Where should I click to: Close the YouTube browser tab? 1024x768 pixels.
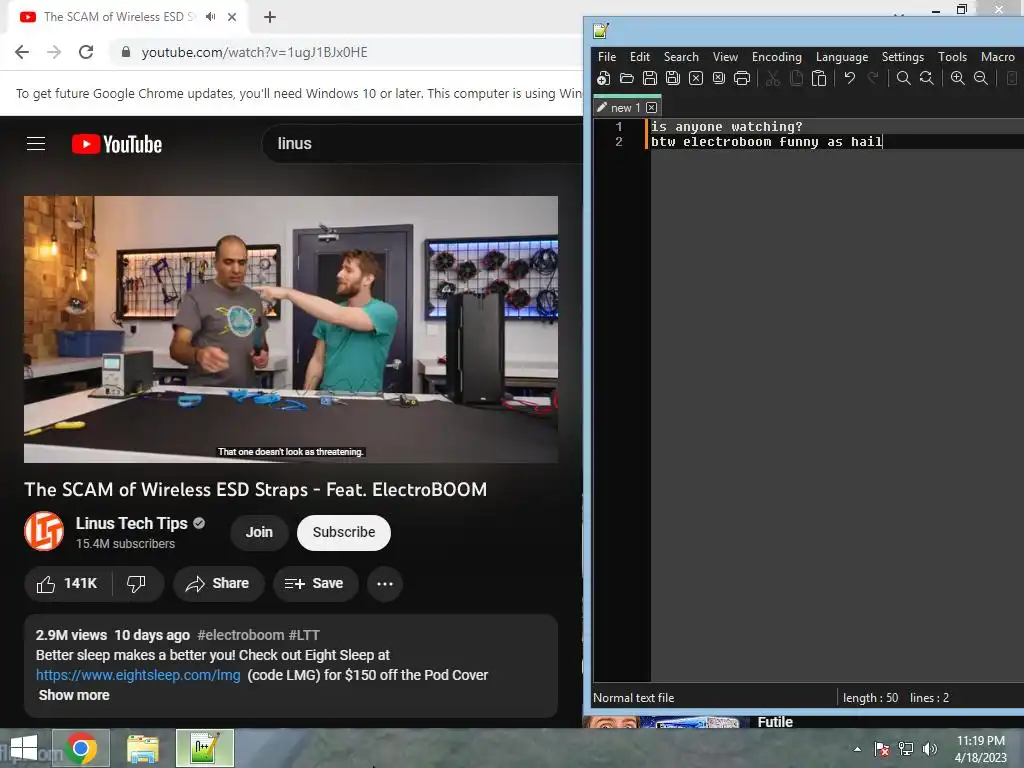coord(232,17)
